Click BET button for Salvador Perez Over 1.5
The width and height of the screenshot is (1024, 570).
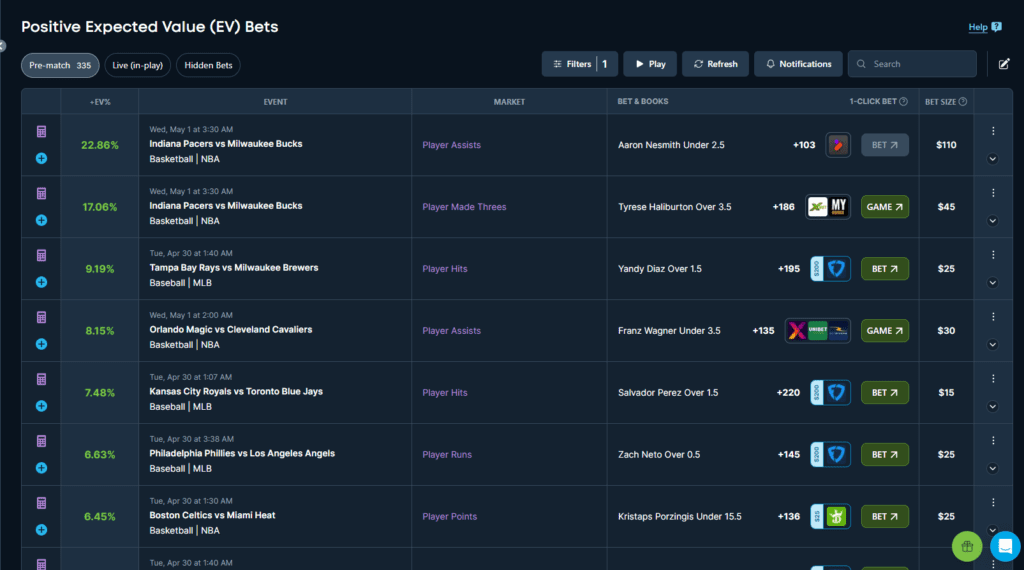[885, 393]
